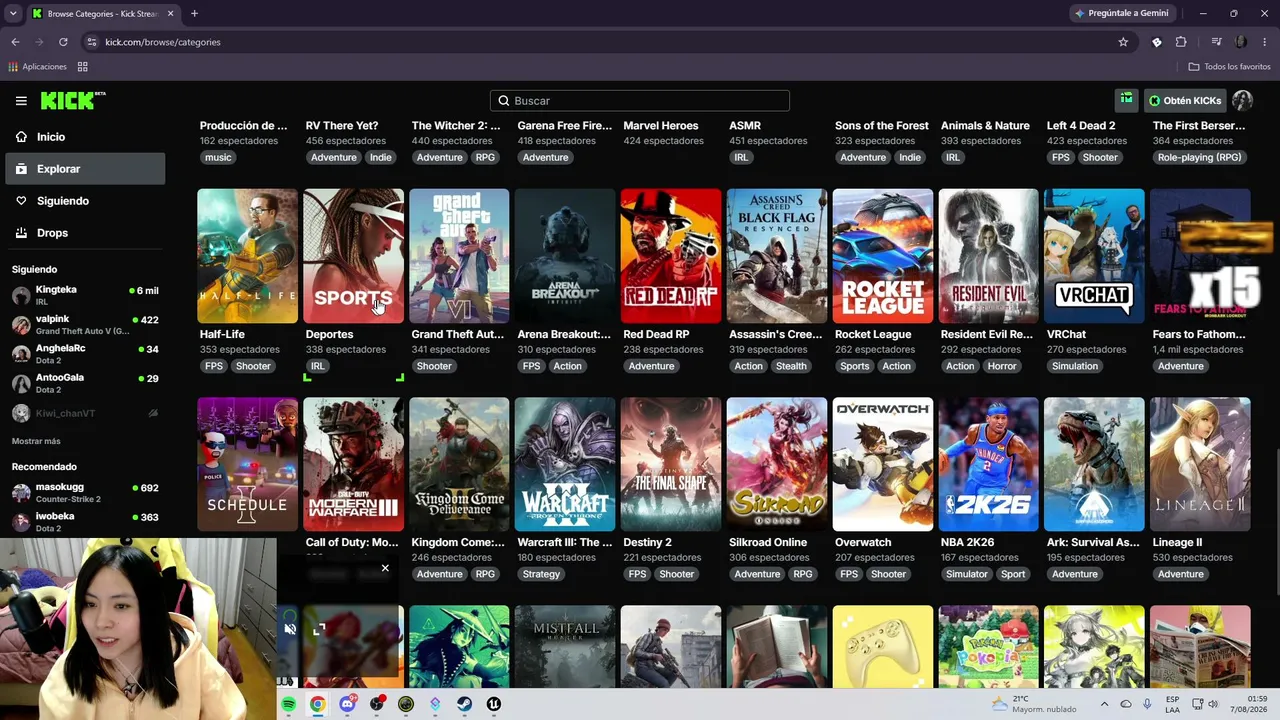
Task: Select the Role-playing (RPG) tag
Action: pyautogui.click(x=1199, y=157)
